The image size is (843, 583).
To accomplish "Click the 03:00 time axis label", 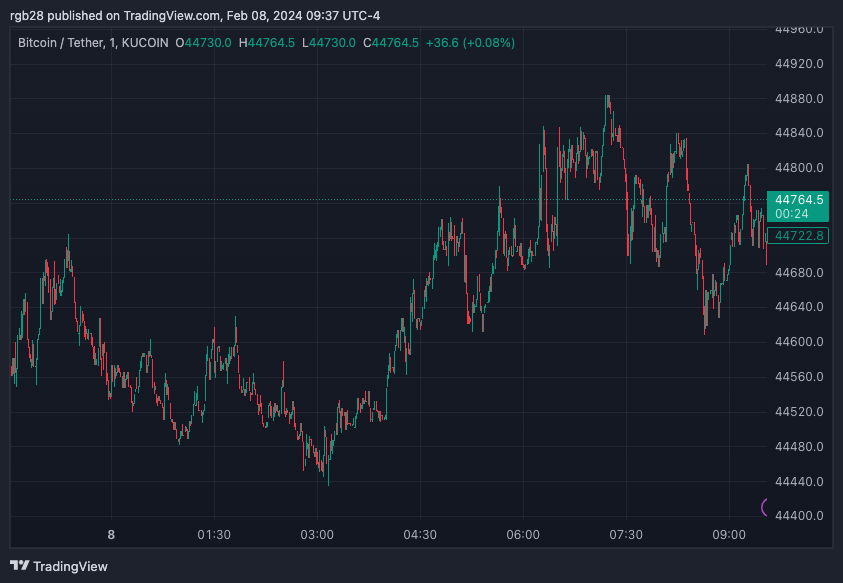I will click(x=317, y=535).
